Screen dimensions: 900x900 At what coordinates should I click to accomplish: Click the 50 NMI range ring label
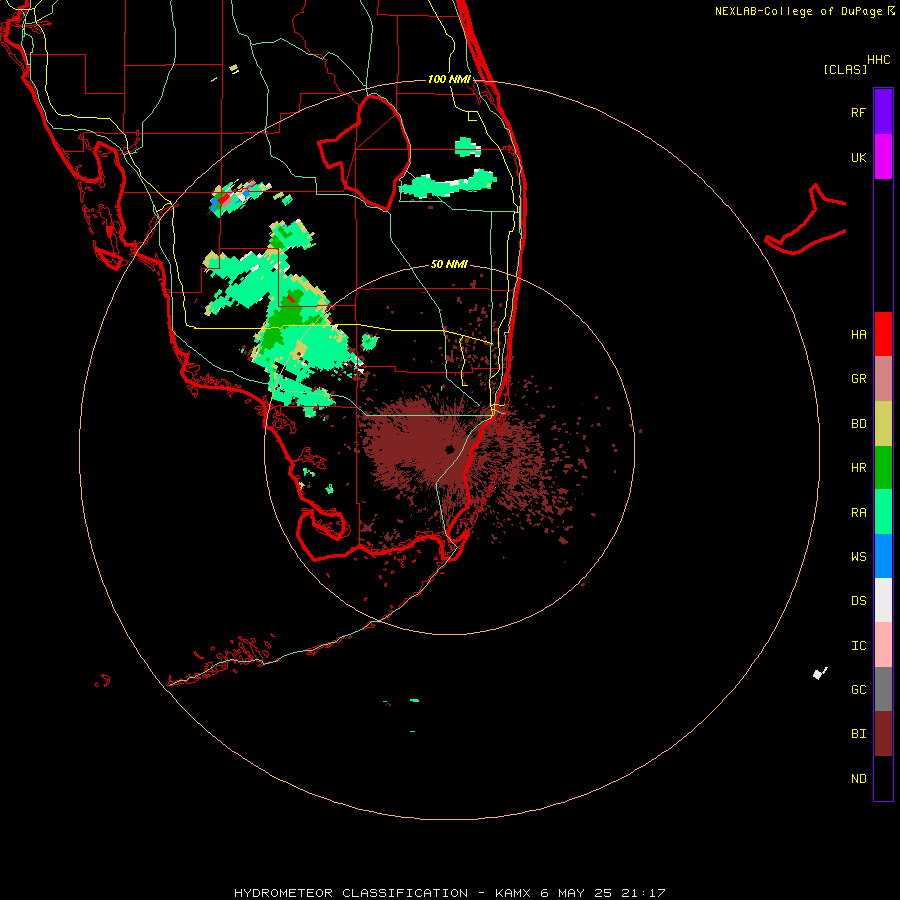[x=449, y=264]
